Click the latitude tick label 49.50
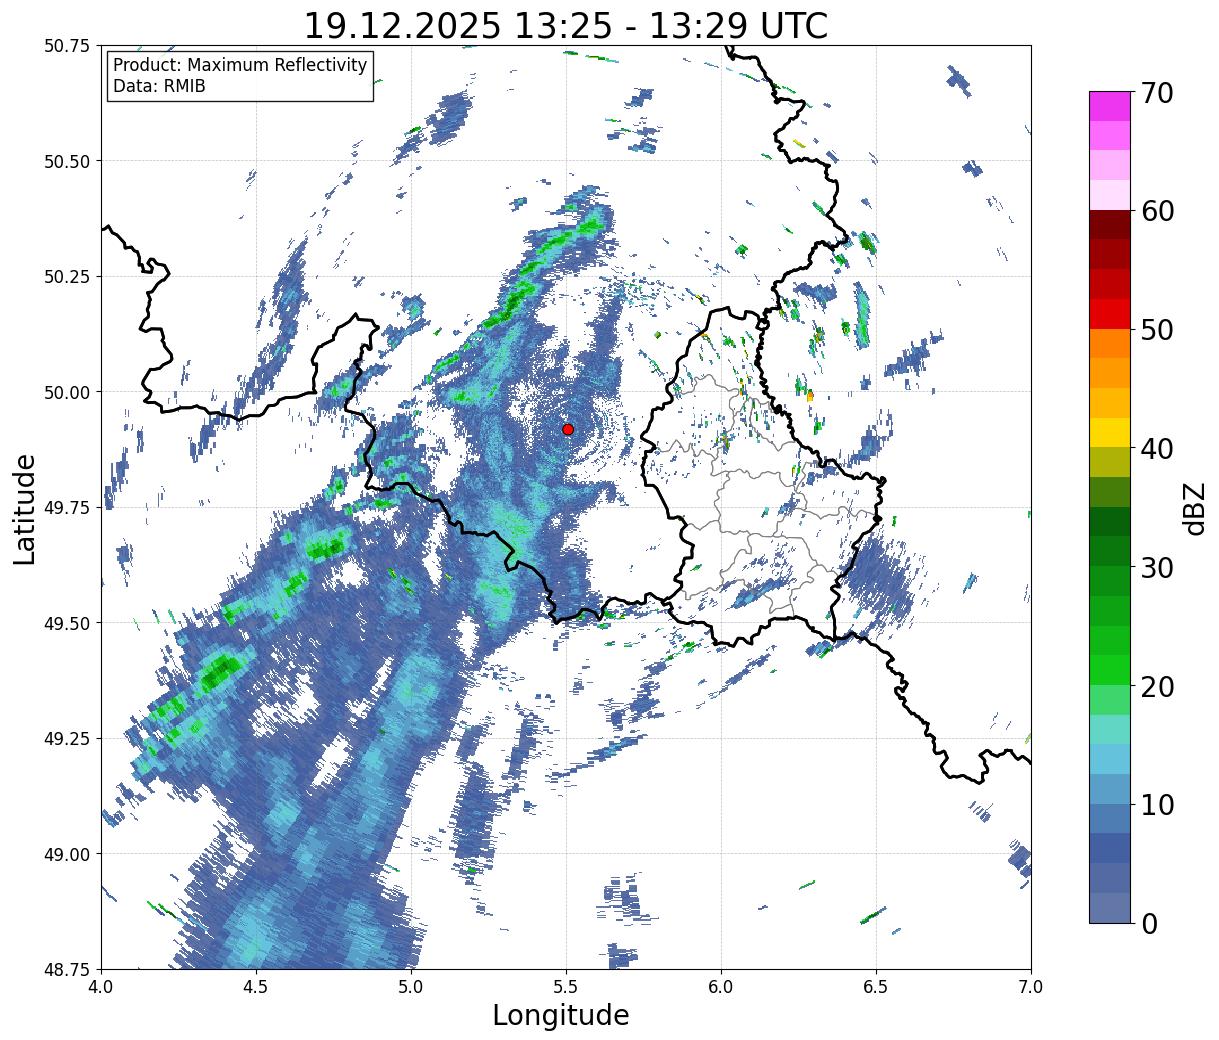The width and height of the screenshot is (1219, 1040). pyautogui.click(x=67, y=623)
